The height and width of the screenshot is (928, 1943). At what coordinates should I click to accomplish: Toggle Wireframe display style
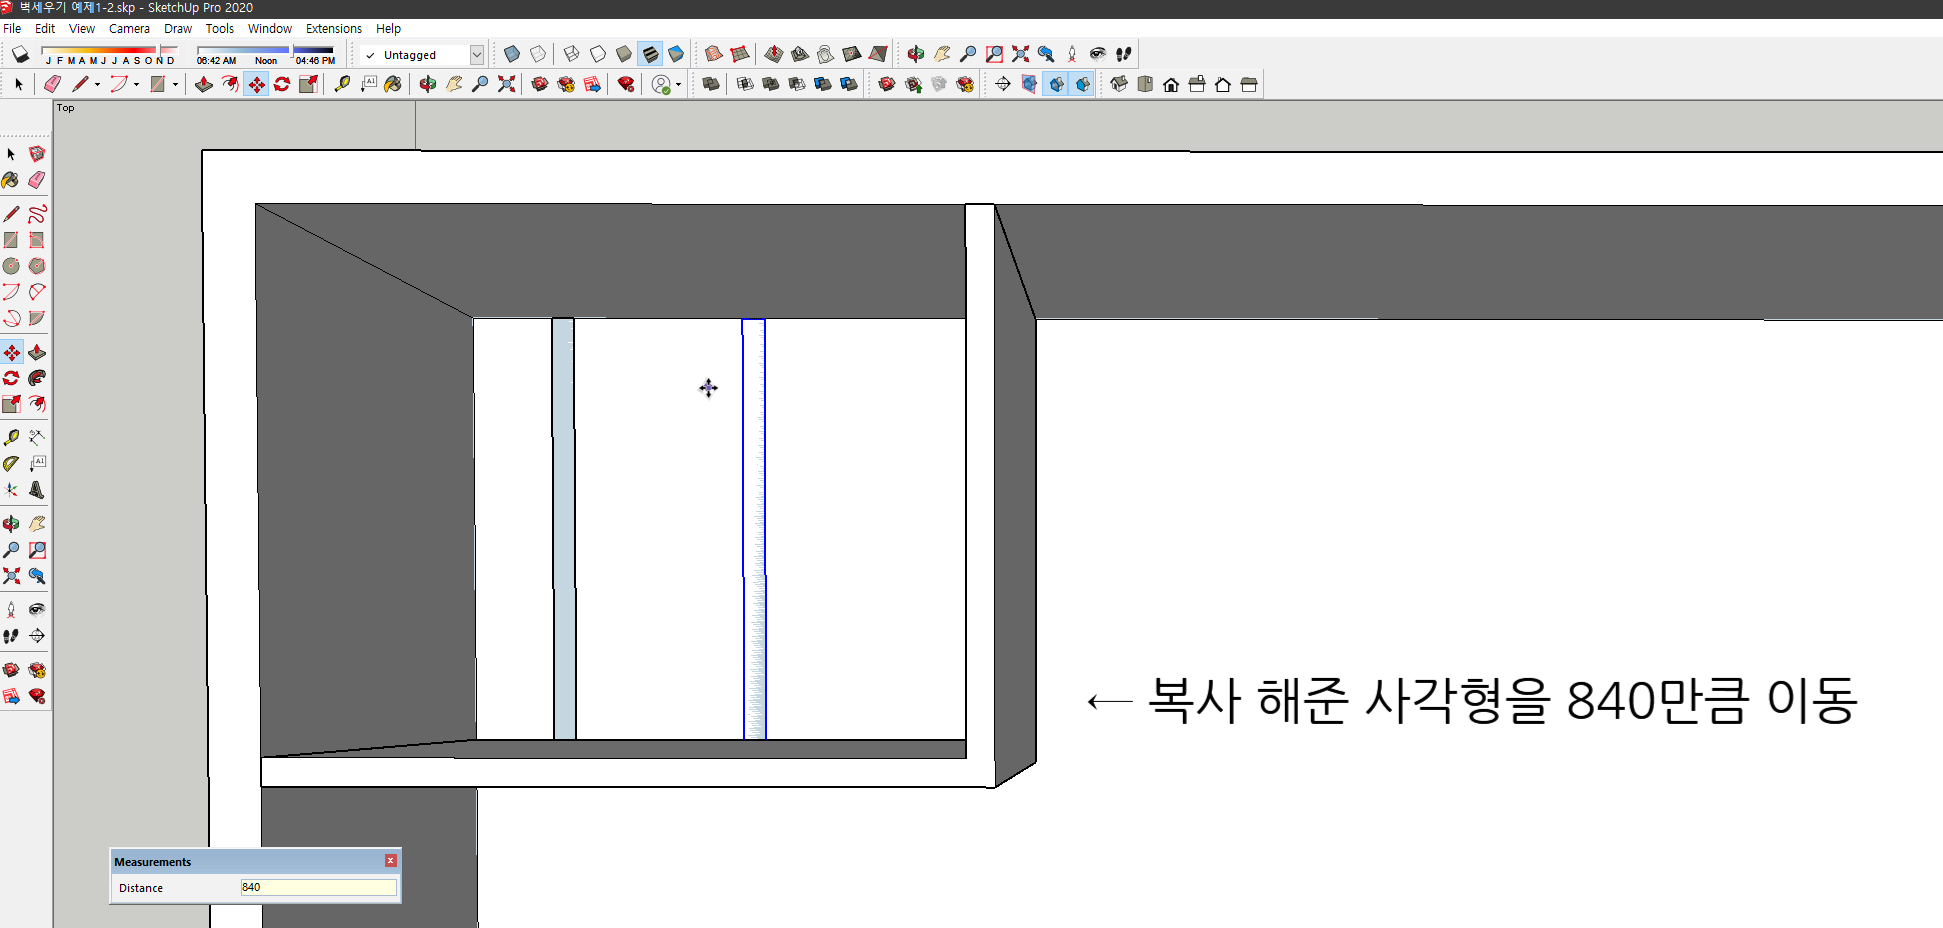571,54
